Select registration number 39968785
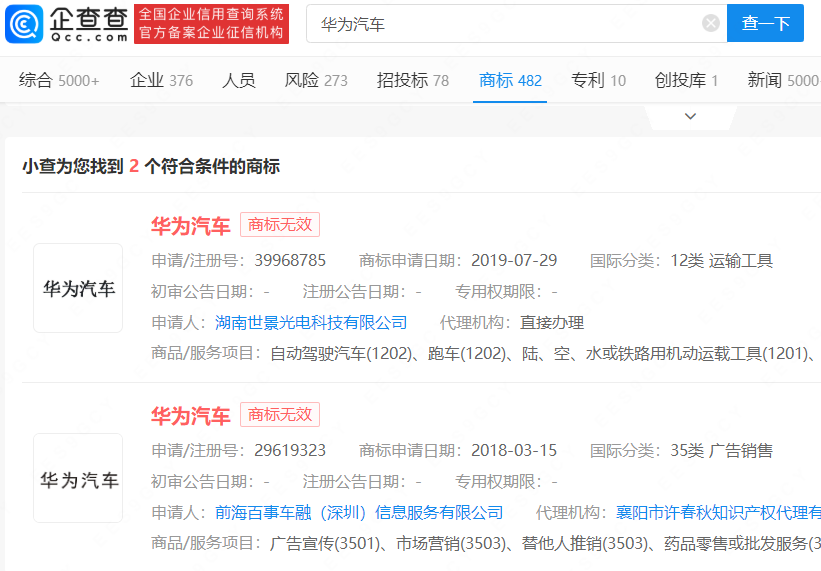821x571 pixels. coord(290,260)
